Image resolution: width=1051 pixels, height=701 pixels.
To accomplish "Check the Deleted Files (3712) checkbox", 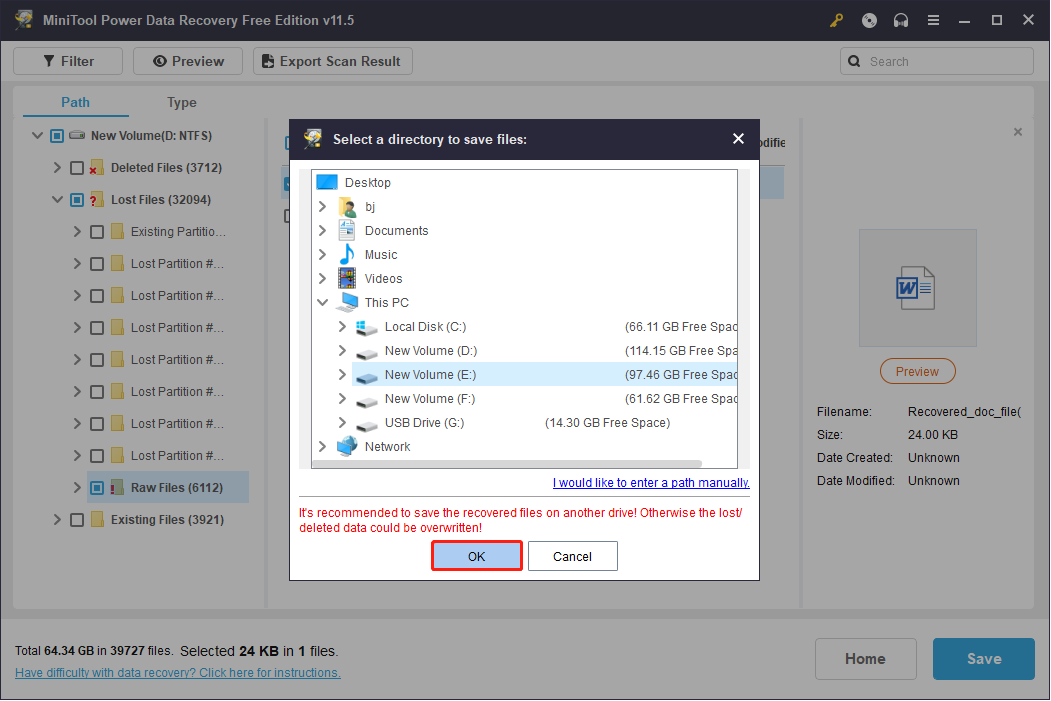I will (77, 168).
